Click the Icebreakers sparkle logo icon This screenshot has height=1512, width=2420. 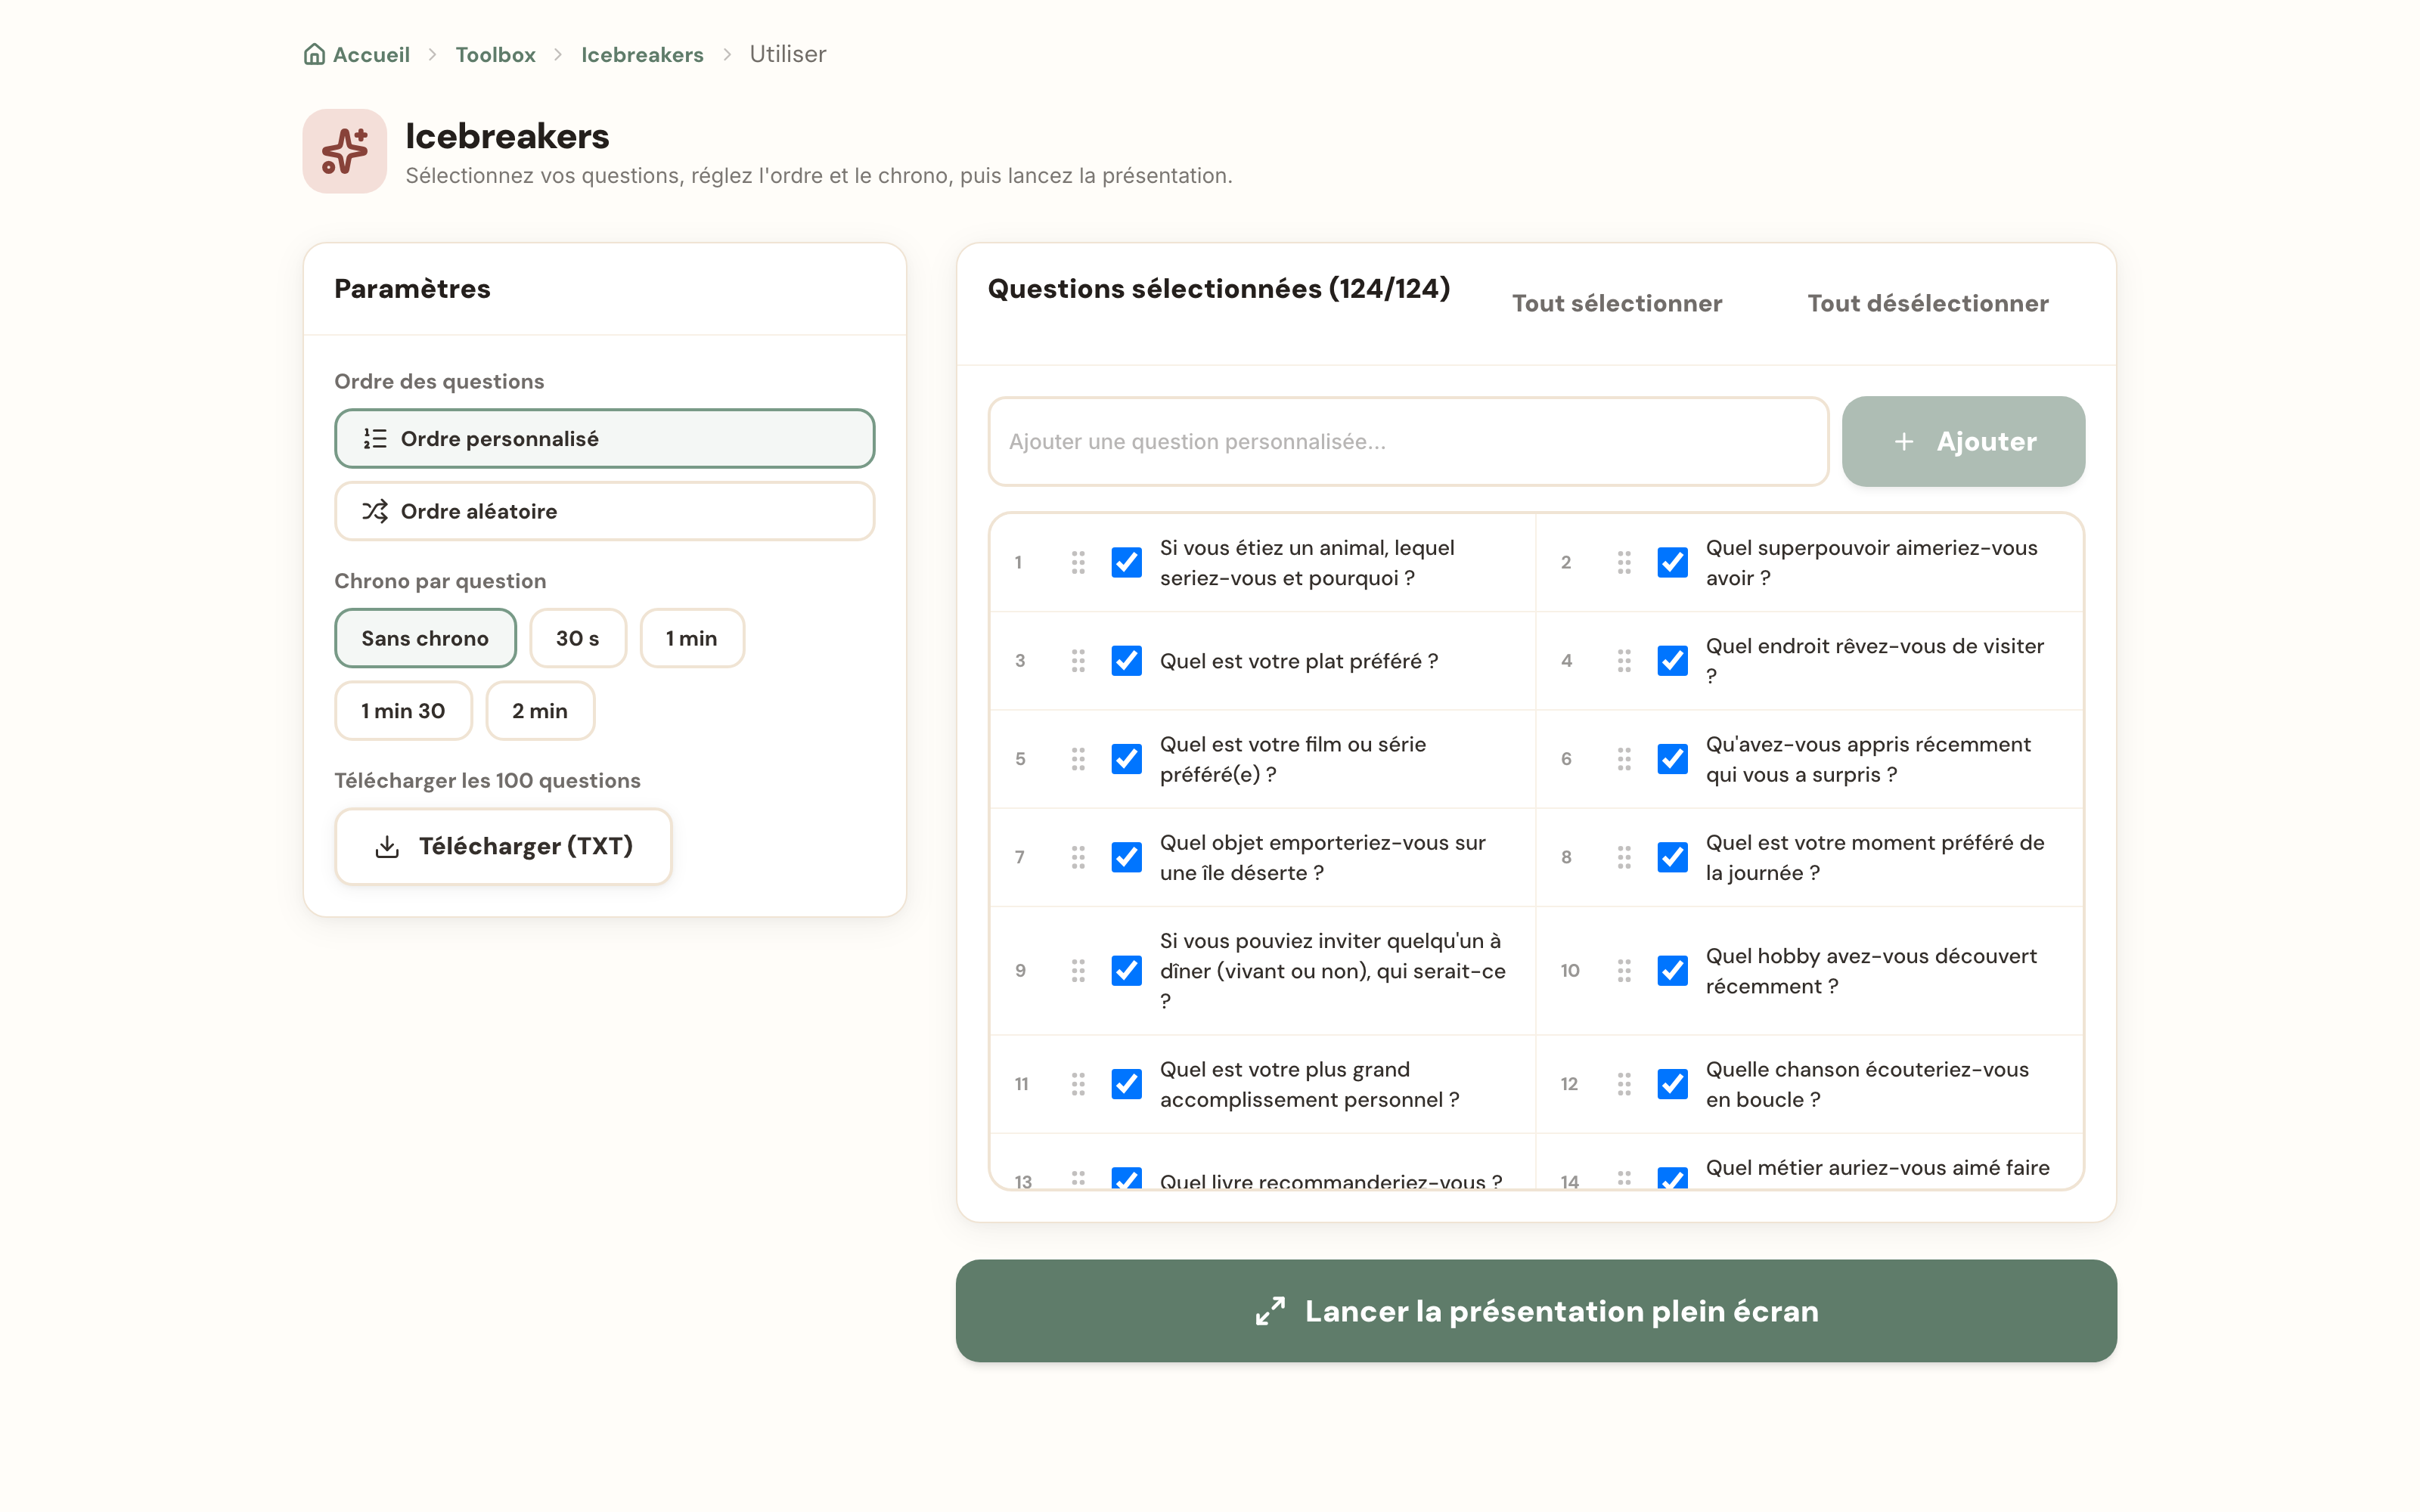click(x=345, y=151)
